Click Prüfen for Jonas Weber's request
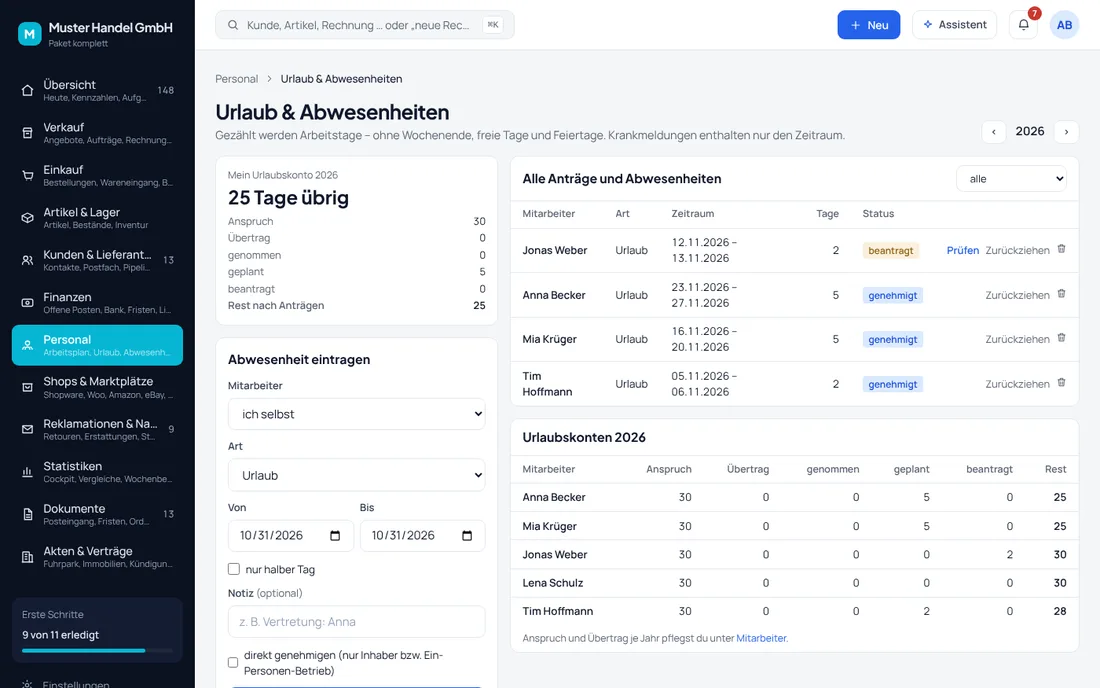Viewport: 1100px width, 688px height. [x=962, y=250]
